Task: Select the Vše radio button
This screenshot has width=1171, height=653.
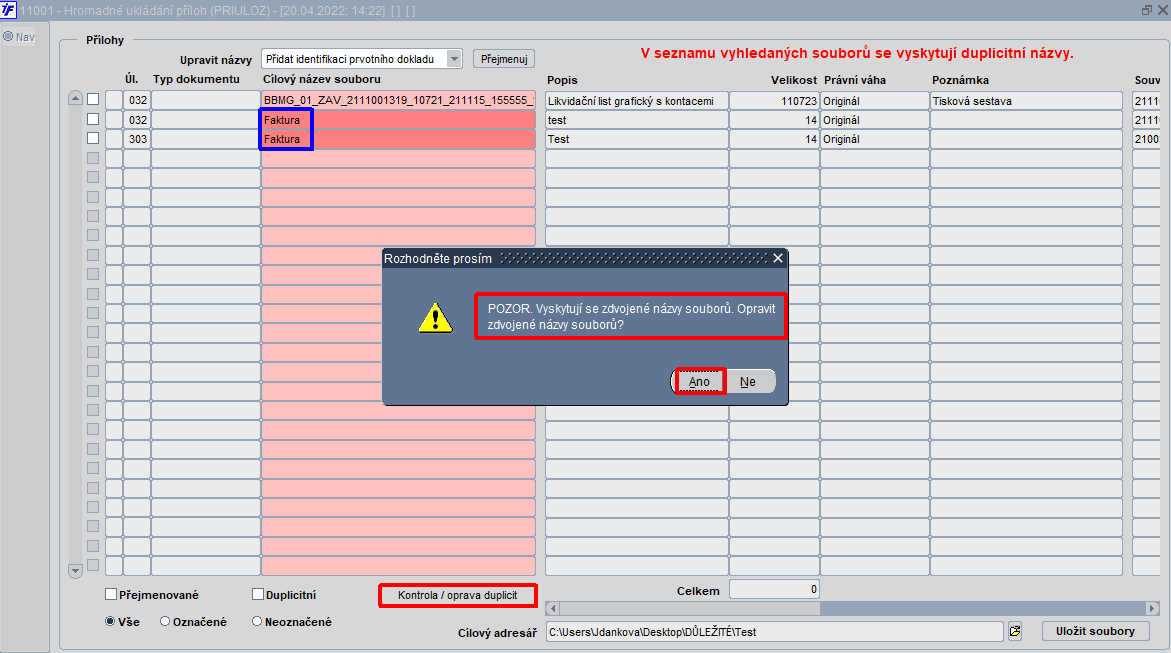Action: (111, 622)
